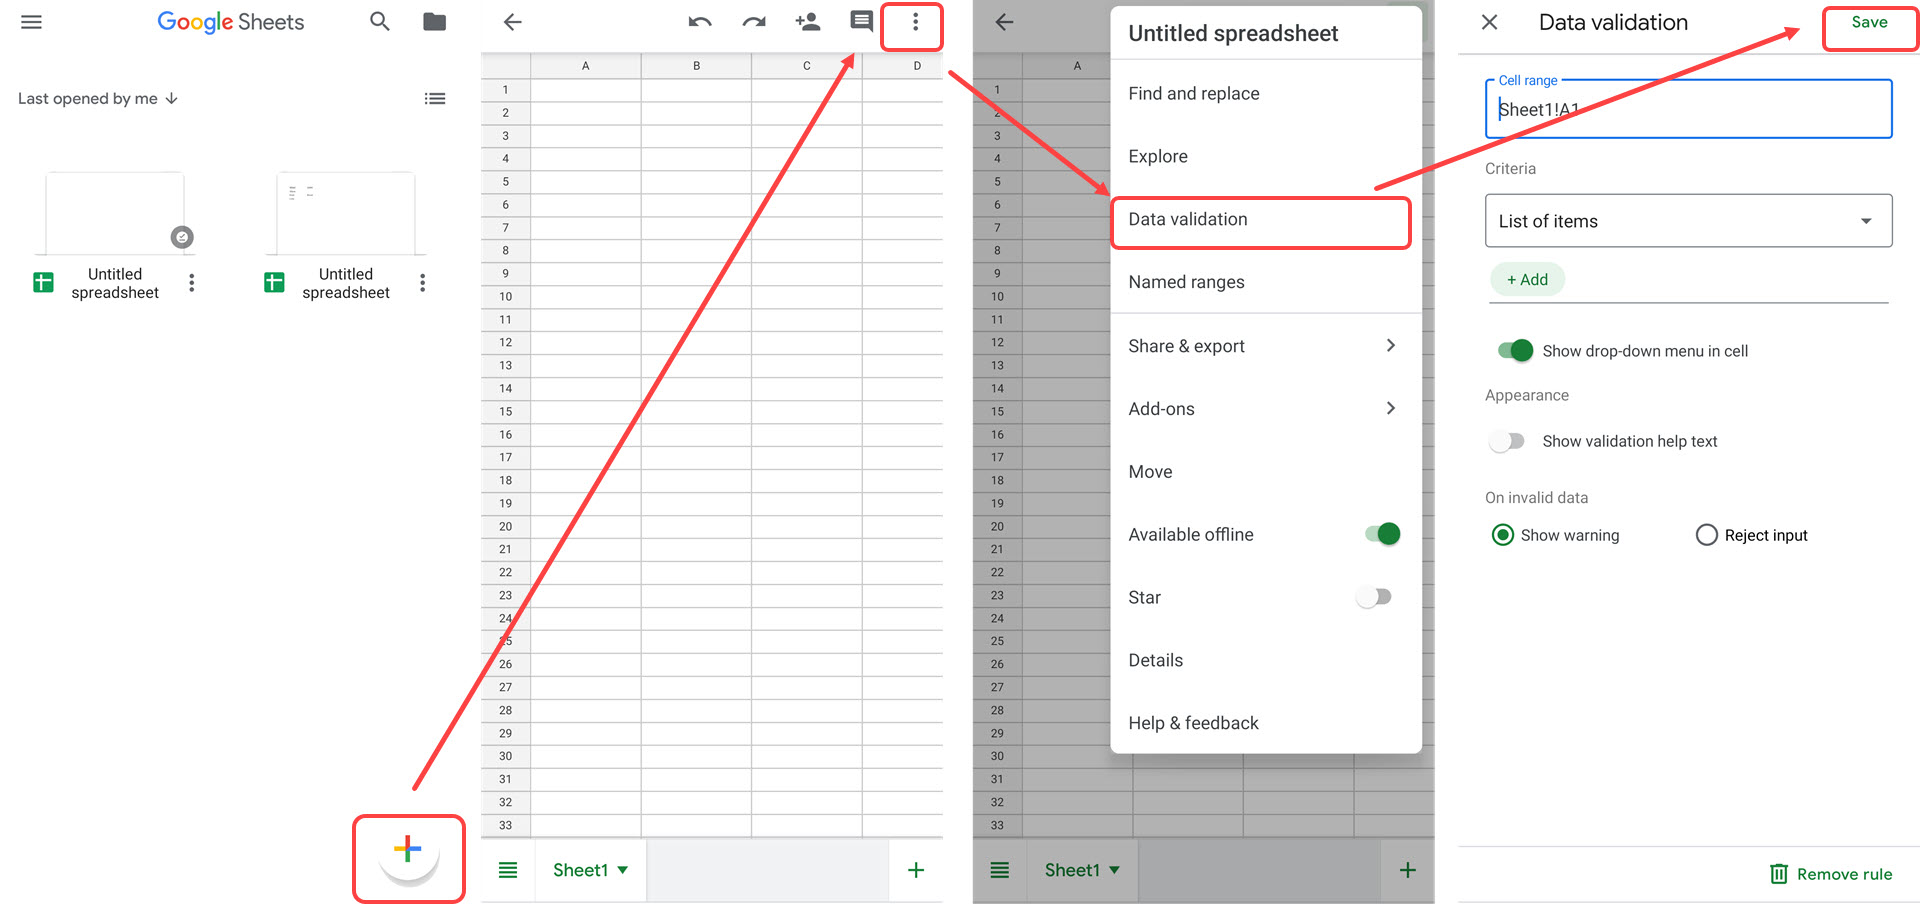Save the data validation rule

(x=1868, y=22)
